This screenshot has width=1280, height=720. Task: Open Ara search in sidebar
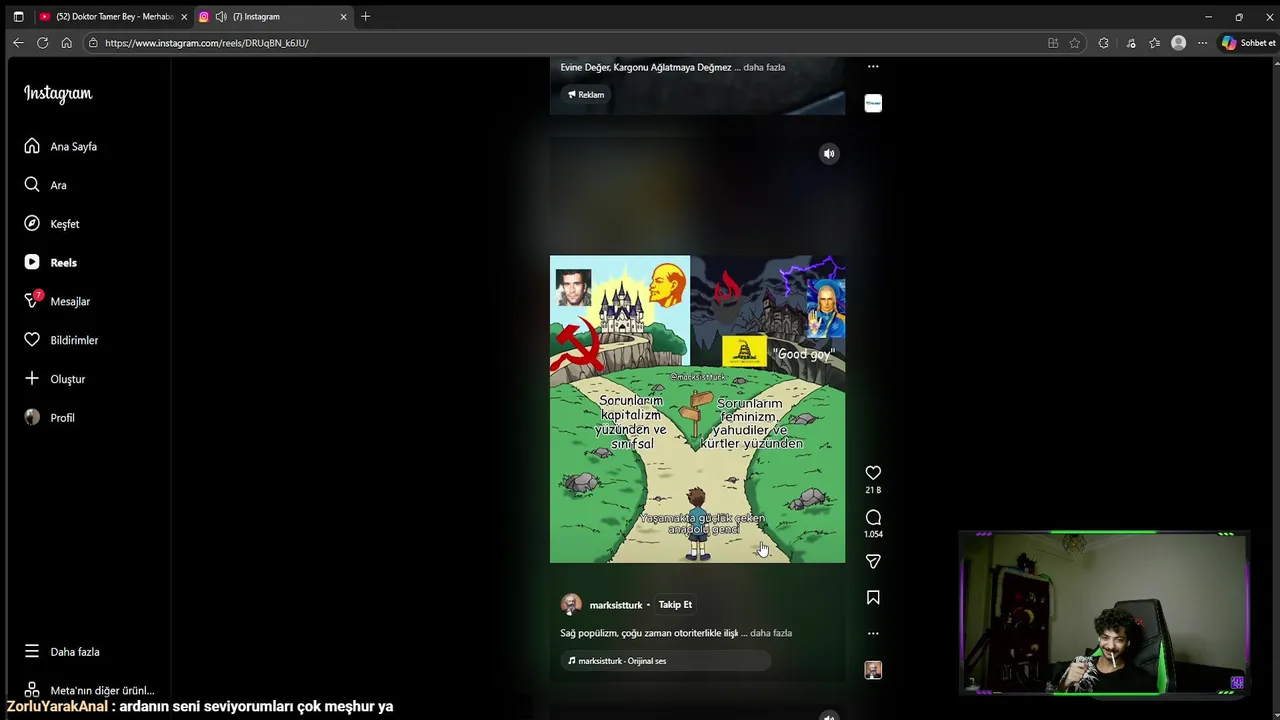[46, 185]
